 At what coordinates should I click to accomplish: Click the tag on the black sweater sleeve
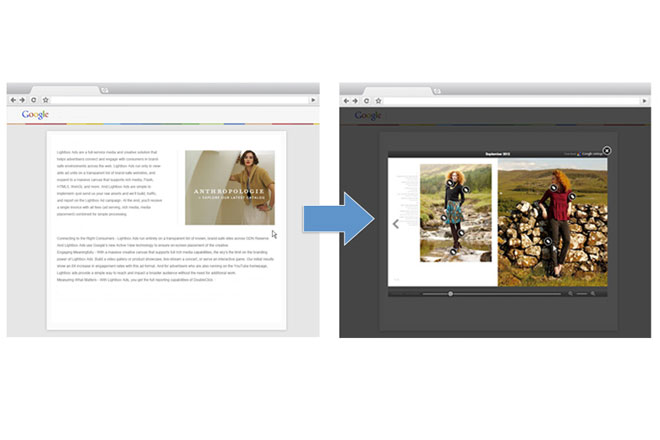point(466,190)
